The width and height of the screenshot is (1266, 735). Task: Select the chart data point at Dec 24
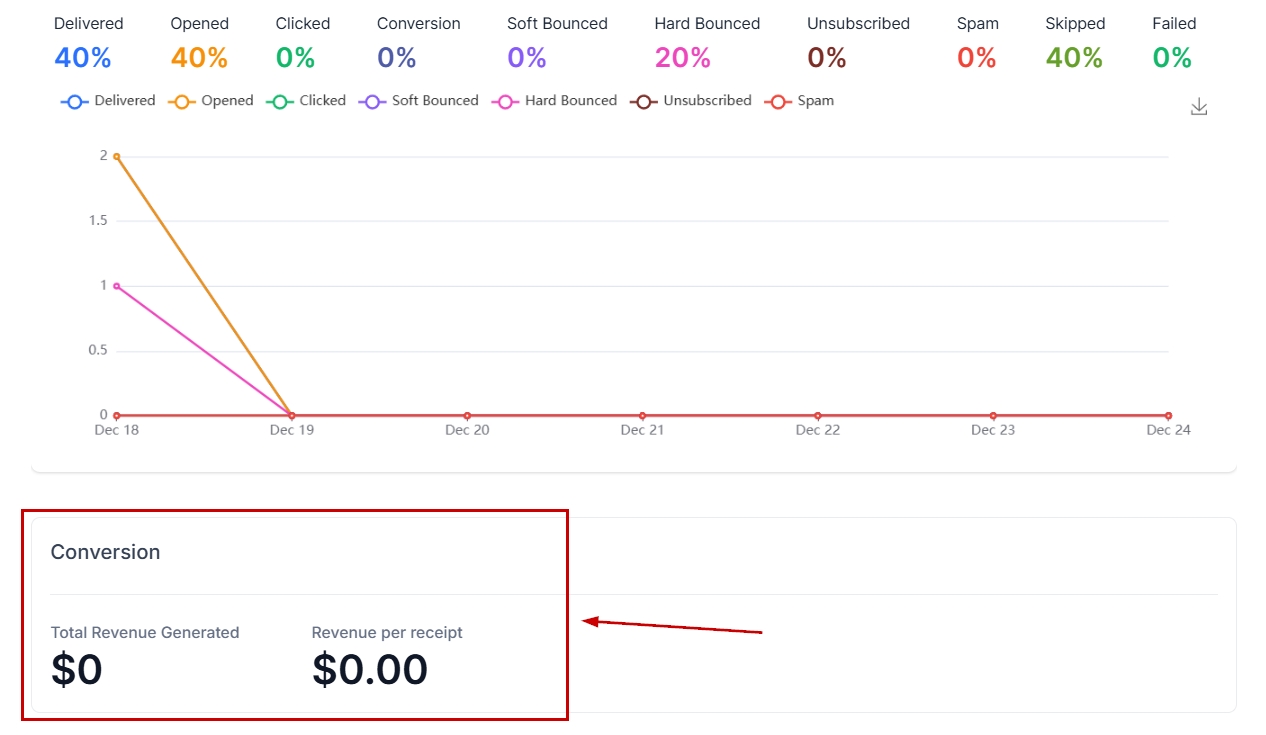coord(1168,415)
